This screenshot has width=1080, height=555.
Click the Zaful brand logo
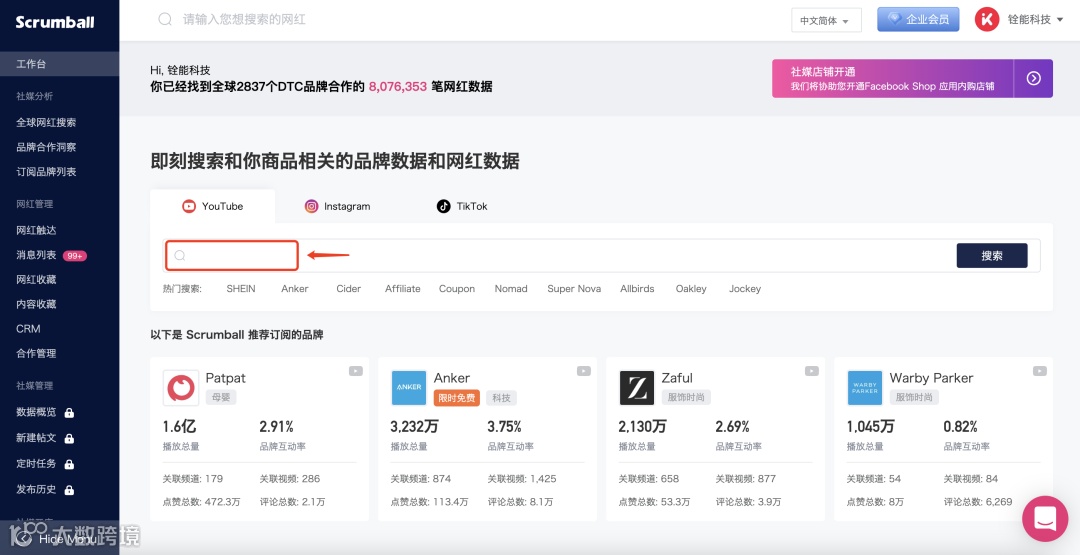[637, 388]
